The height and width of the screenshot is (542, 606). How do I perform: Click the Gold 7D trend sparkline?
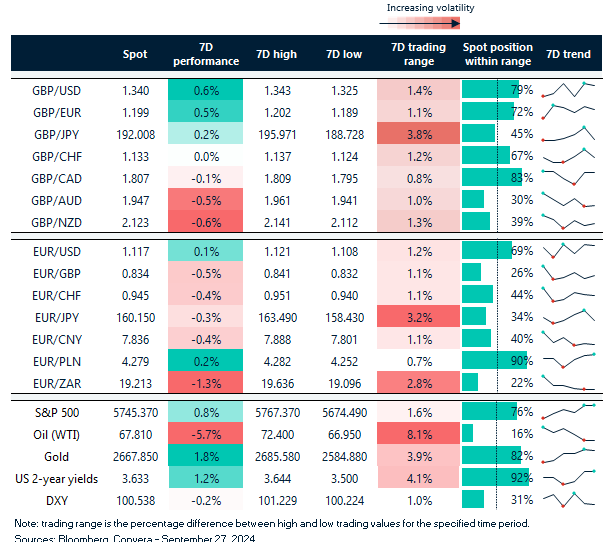(x=569, y=455)
